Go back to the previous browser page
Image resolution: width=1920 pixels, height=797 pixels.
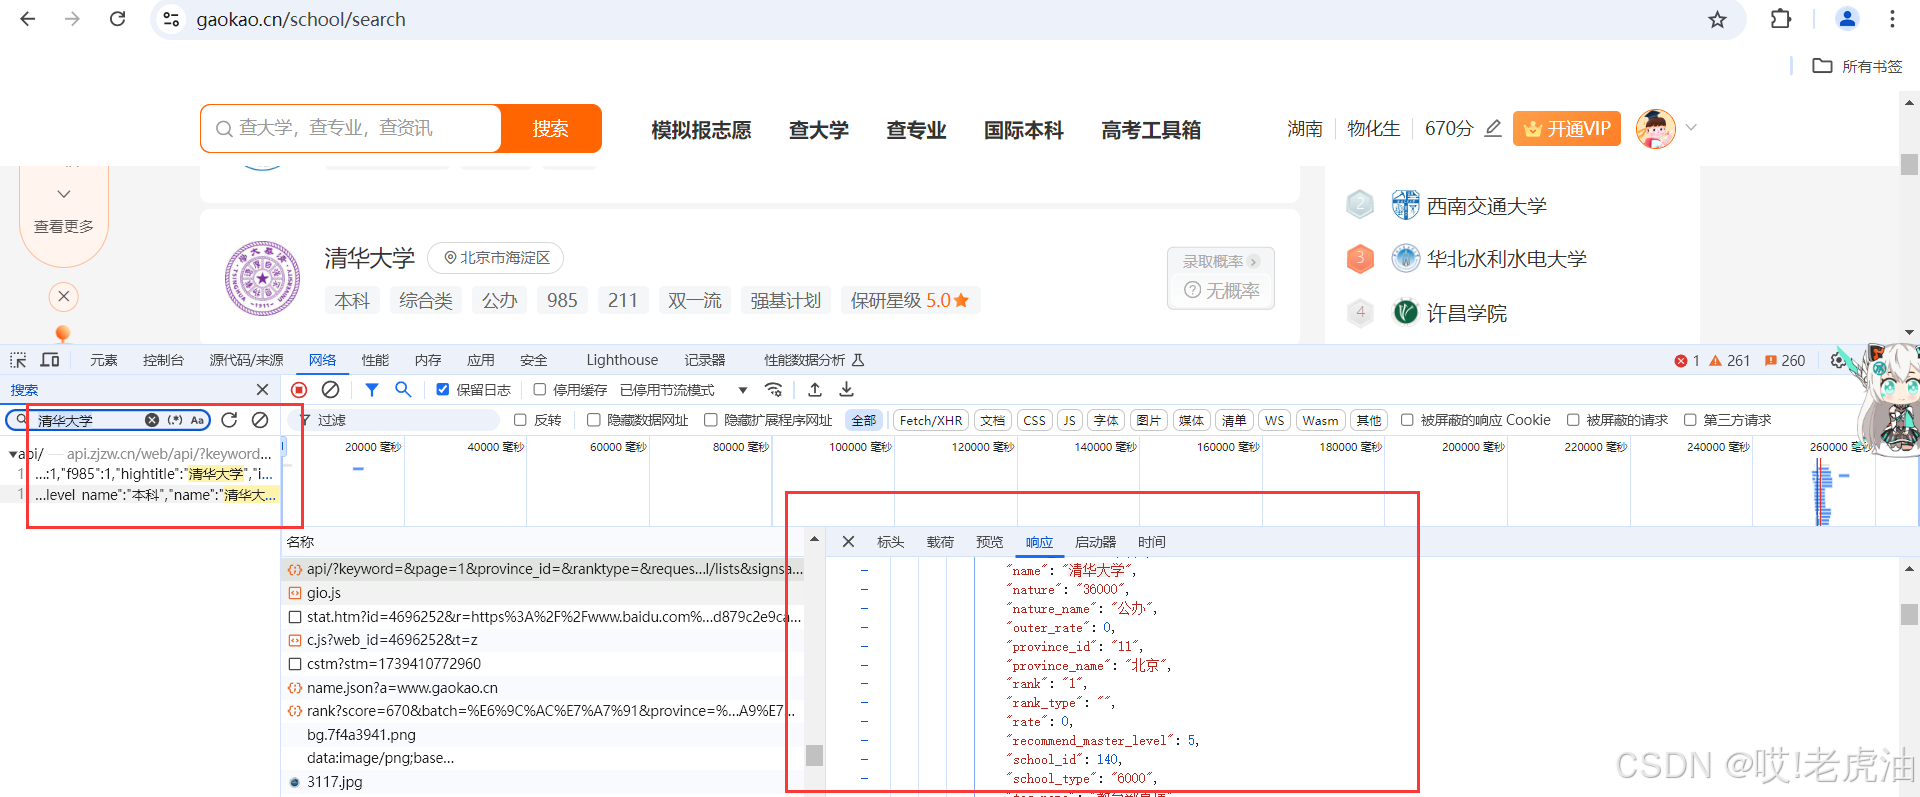point(27,19)
